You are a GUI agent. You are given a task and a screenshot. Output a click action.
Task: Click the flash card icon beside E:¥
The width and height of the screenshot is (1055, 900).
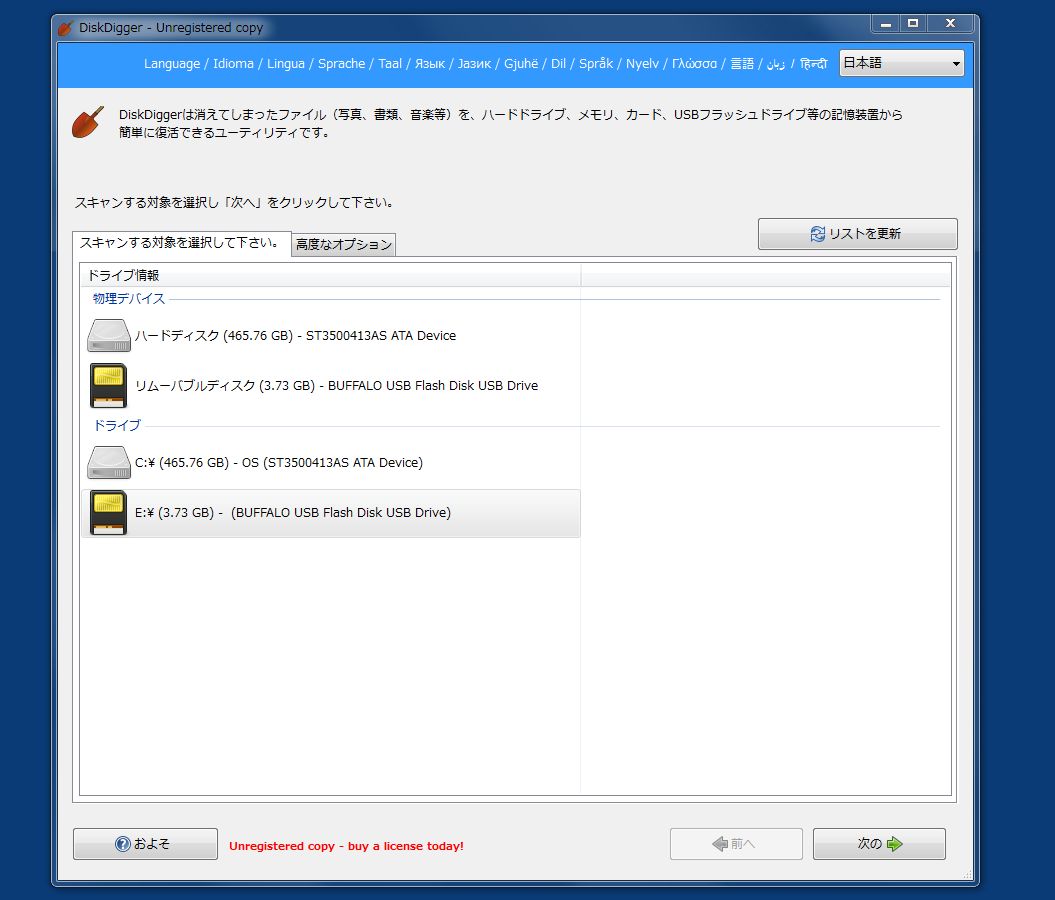point(108,513)
